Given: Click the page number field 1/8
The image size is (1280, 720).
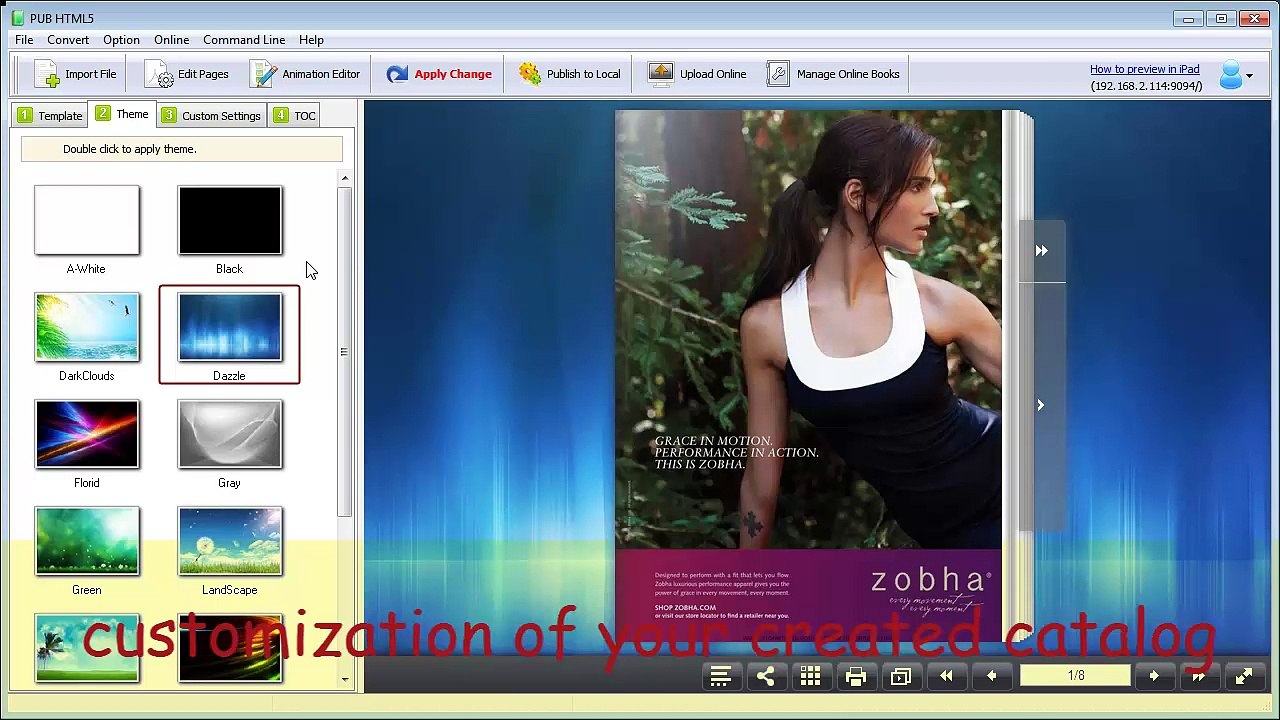Looking at the screenshot, I should pos(1076,676).
